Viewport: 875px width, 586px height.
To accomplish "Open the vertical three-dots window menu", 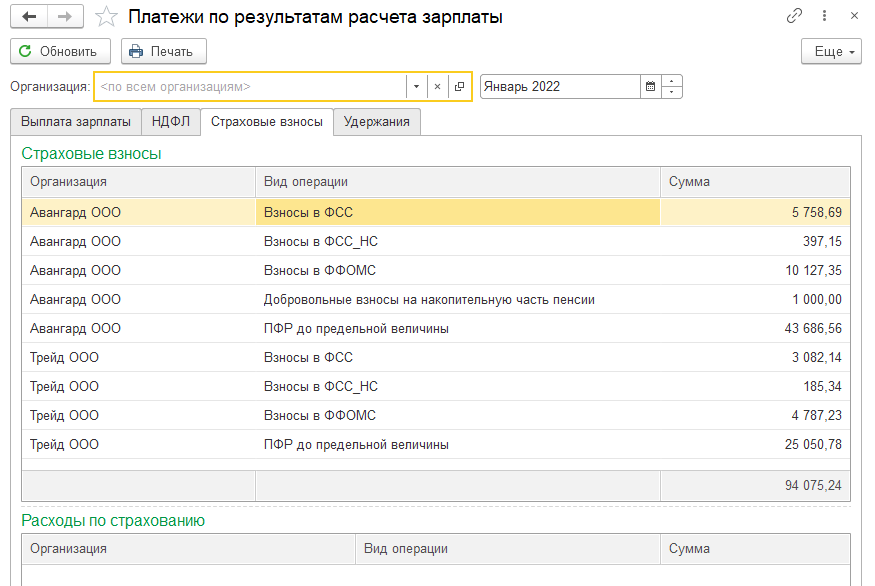I will coord(825,16).
